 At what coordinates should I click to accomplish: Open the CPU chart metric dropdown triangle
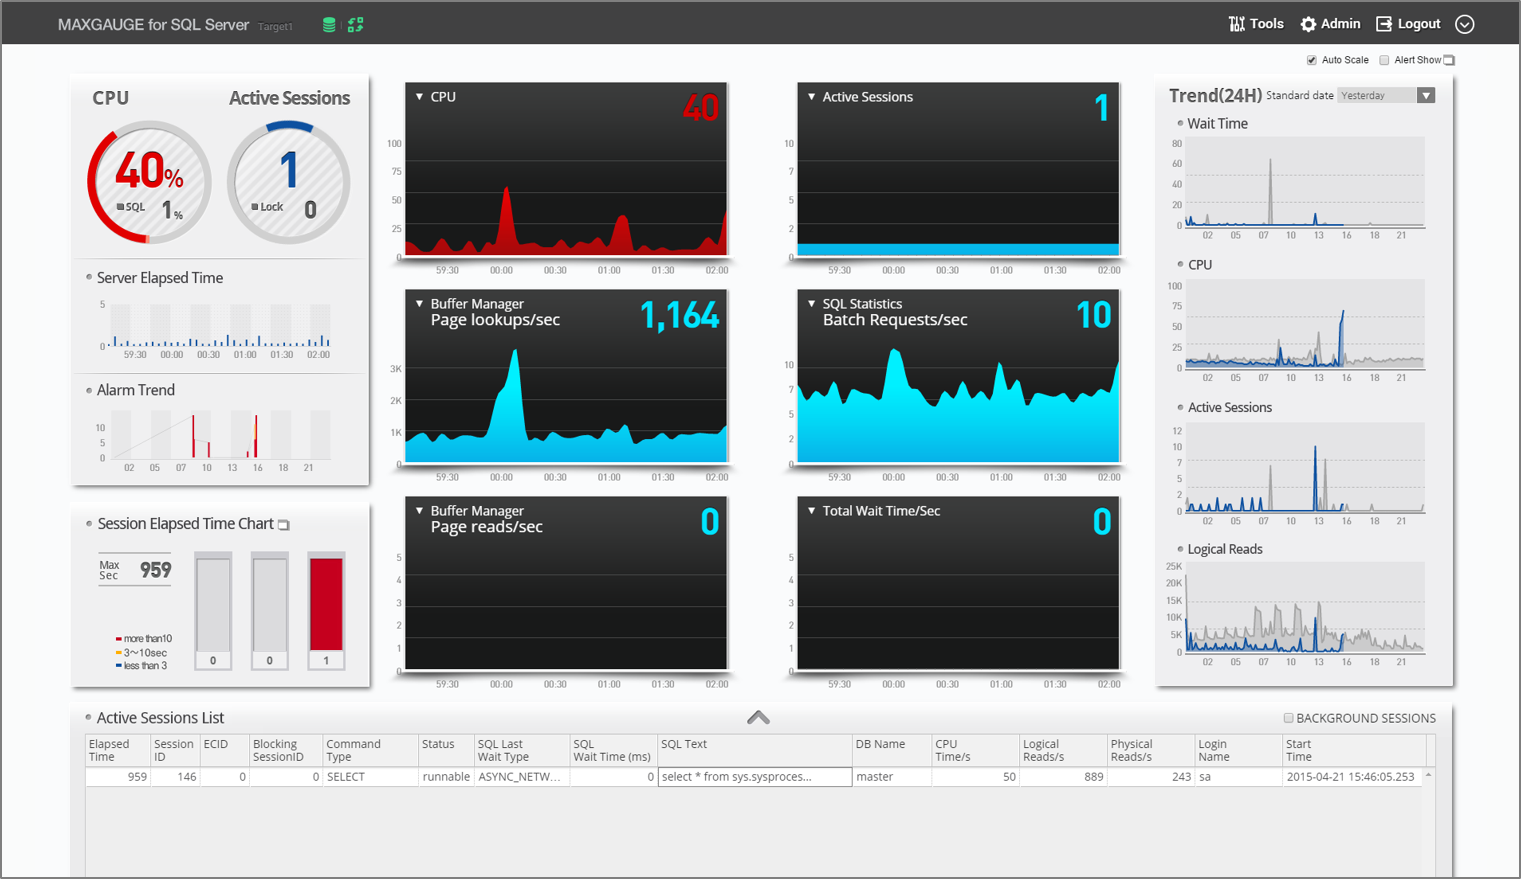419,97
